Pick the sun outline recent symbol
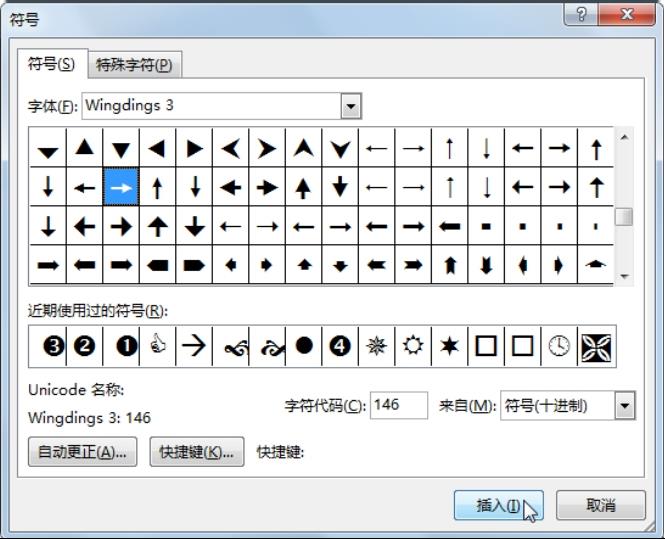Screen dimensions: 665x539 click(x=413, y=346)
